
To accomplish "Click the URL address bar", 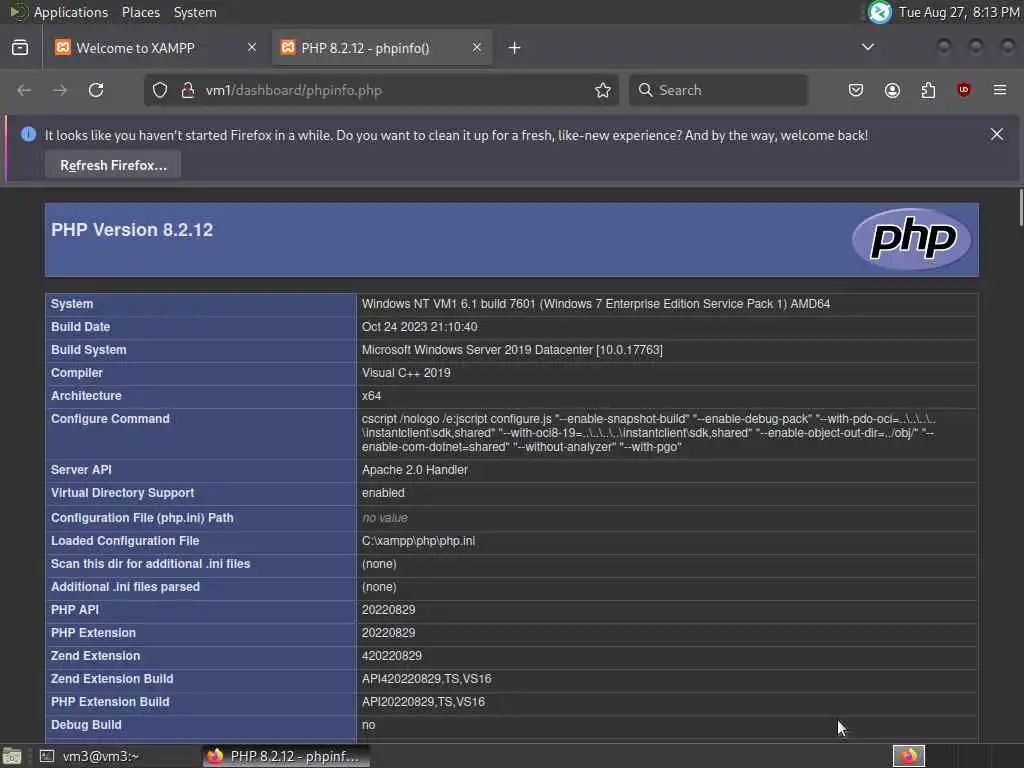I will pyautogui.click(x=381, y=90).
